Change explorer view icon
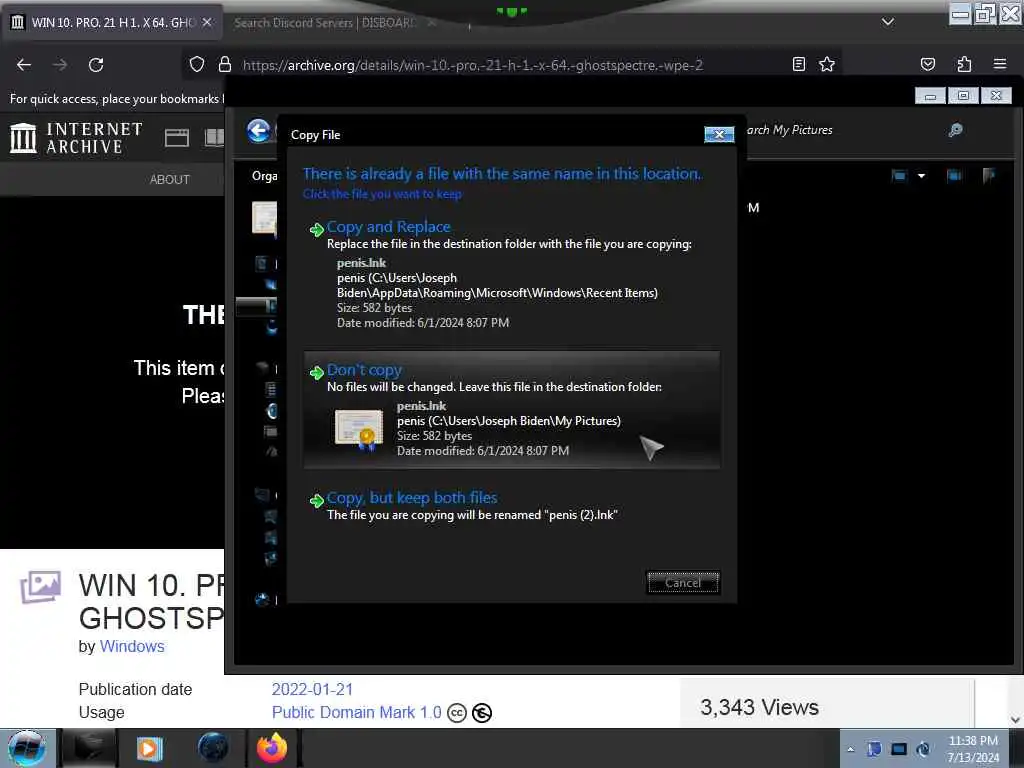 [x=899, y=175]
